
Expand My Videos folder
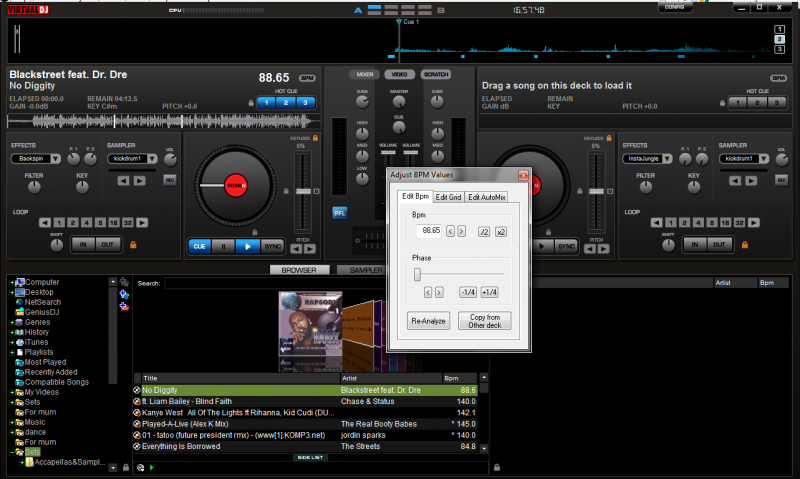tap(12, 392)
